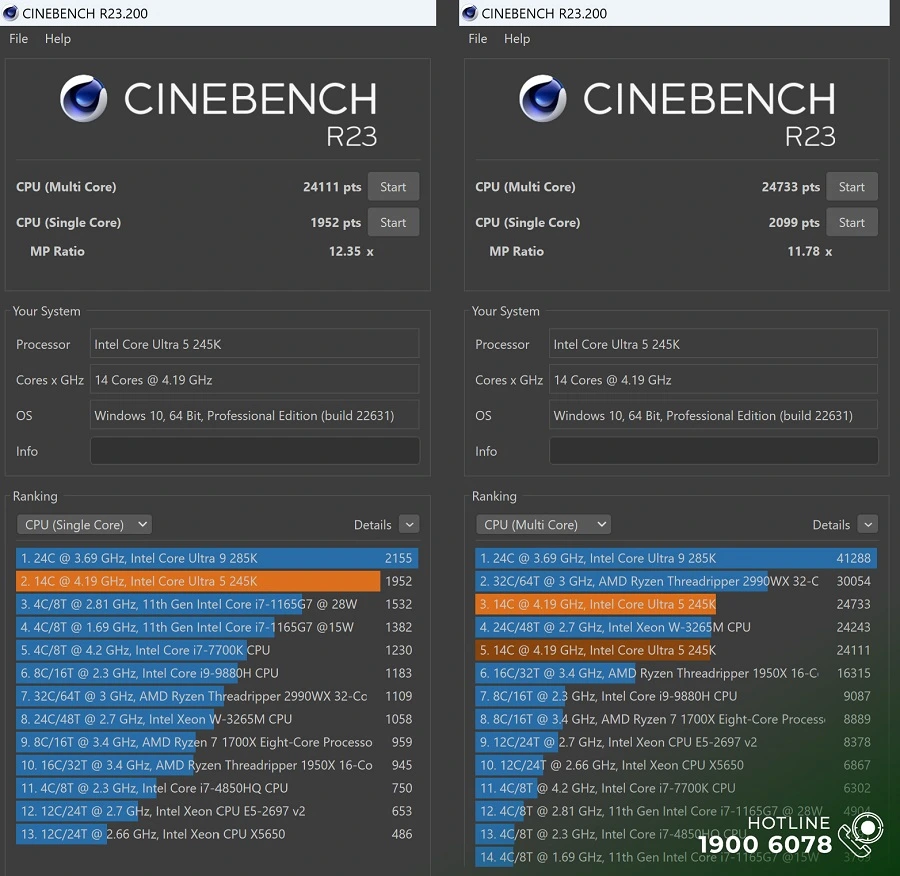
Task: Click Cores x GHz field in left window
Action: (254, 379)
